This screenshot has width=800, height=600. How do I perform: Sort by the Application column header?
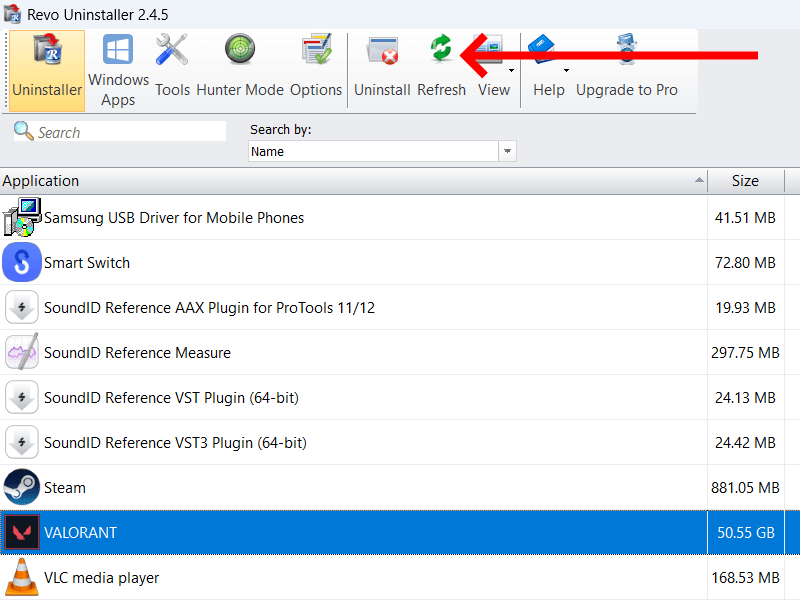tap(41, 181)
